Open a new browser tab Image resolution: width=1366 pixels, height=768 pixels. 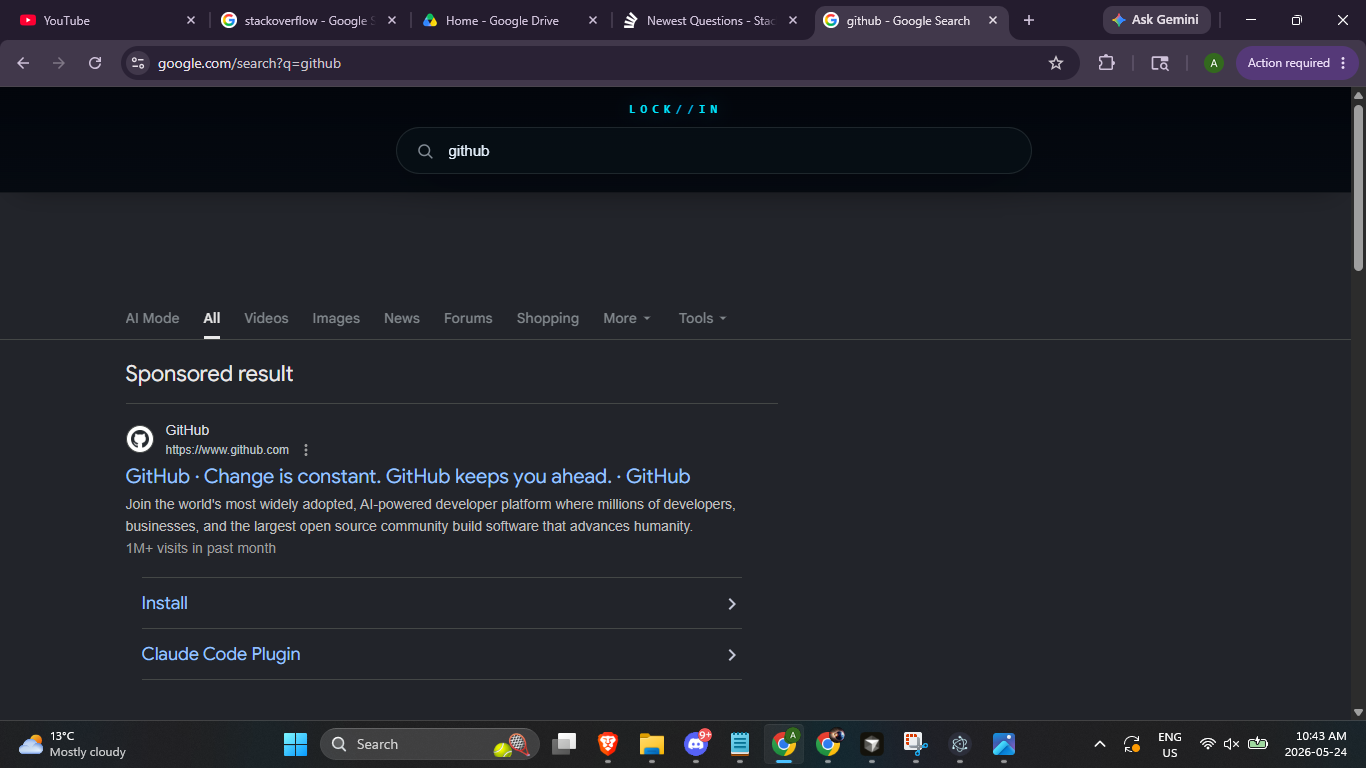coord(1029,20)
